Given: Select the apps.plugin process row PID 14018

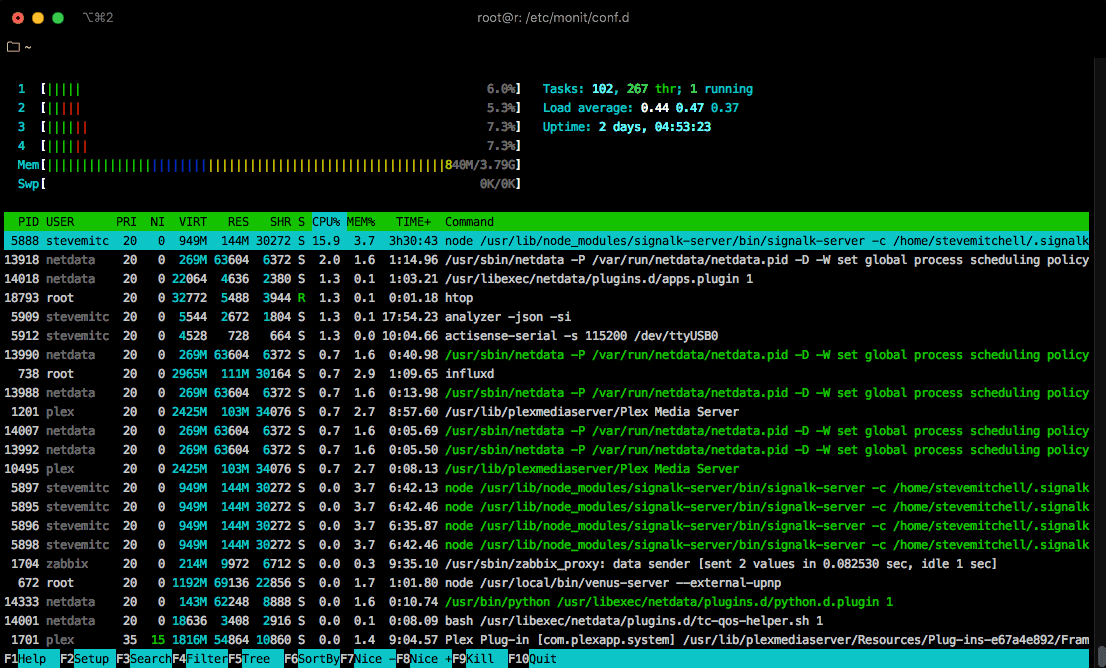Looking at the screenshot, I should pyautogui.click(x=547, y=279).
